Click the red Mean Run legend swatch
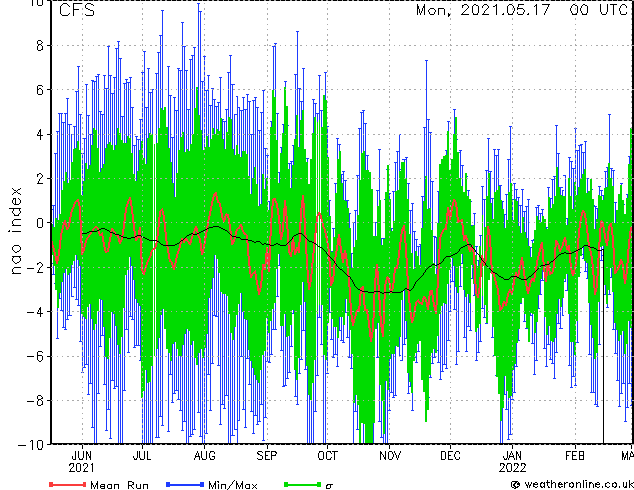 68,484
